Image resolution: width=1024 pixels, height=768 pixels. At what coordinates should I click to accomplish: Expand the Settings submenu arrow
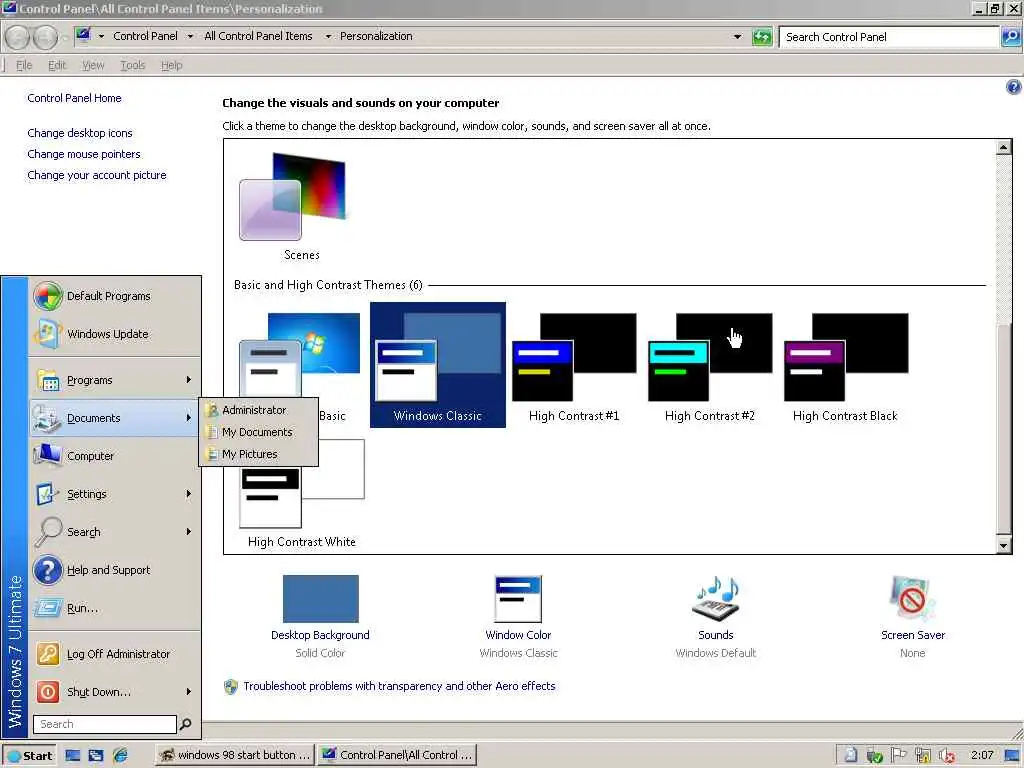click(189, 494)
